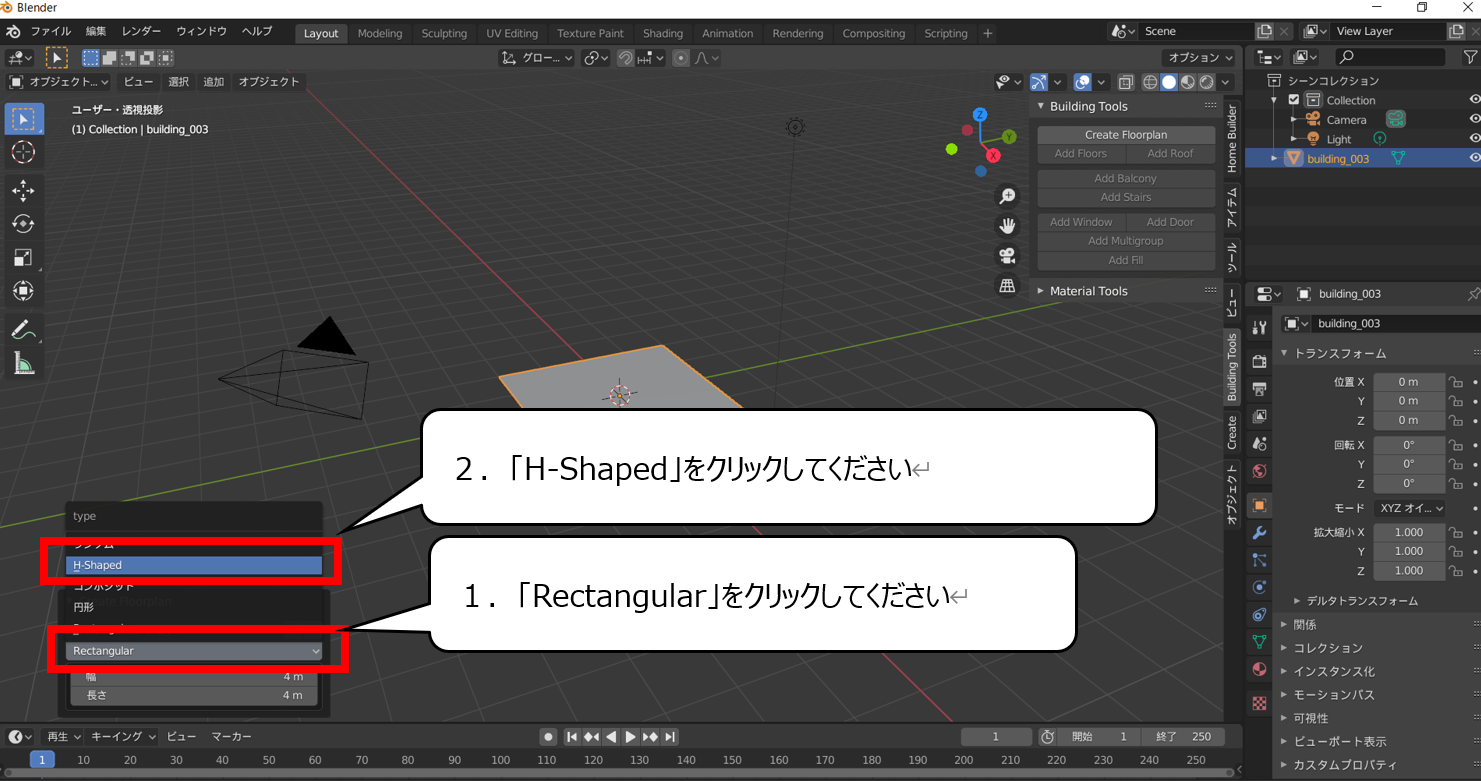Open オプション dropdown in viewport header
Image resolution: width=1481 pixels, height=781 pixels.
(x=1198, y=58)
